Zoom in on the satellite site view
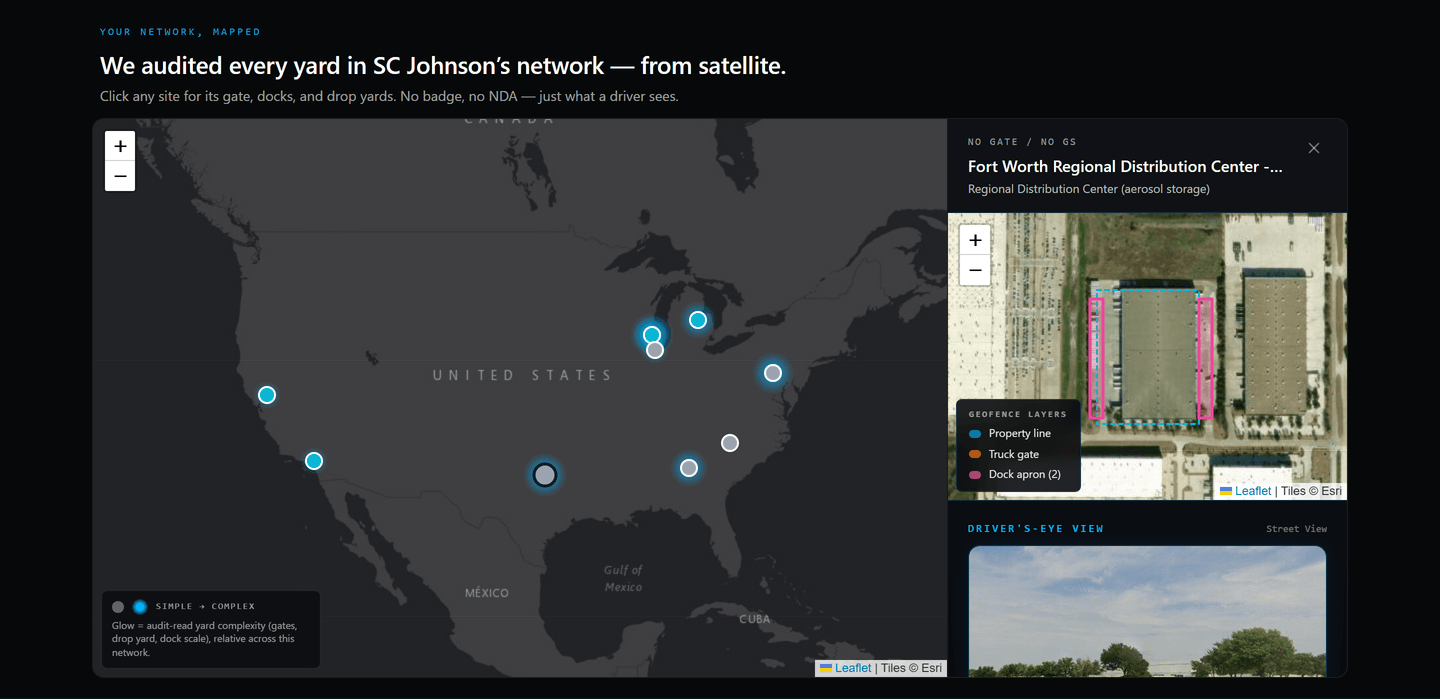The image size is (1440, 699). [975, 240]
